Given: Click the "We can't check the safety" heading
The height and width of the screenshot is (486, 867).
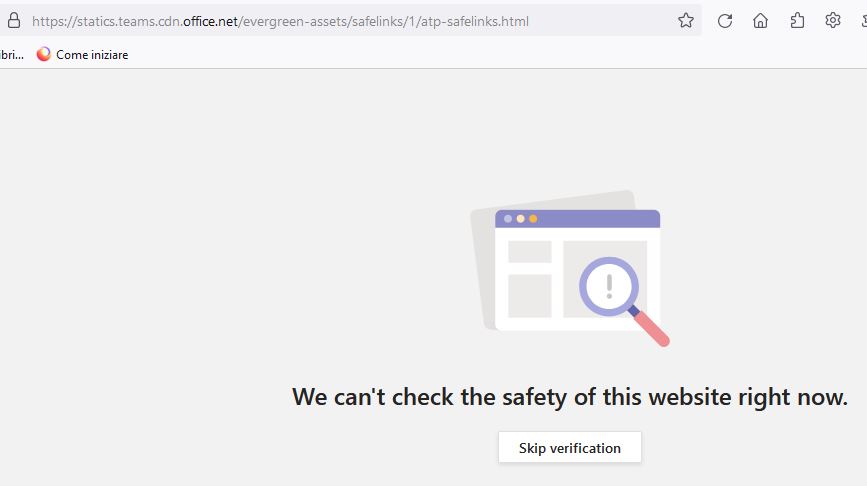Looking at the screenshot, I should coord(570,397).
